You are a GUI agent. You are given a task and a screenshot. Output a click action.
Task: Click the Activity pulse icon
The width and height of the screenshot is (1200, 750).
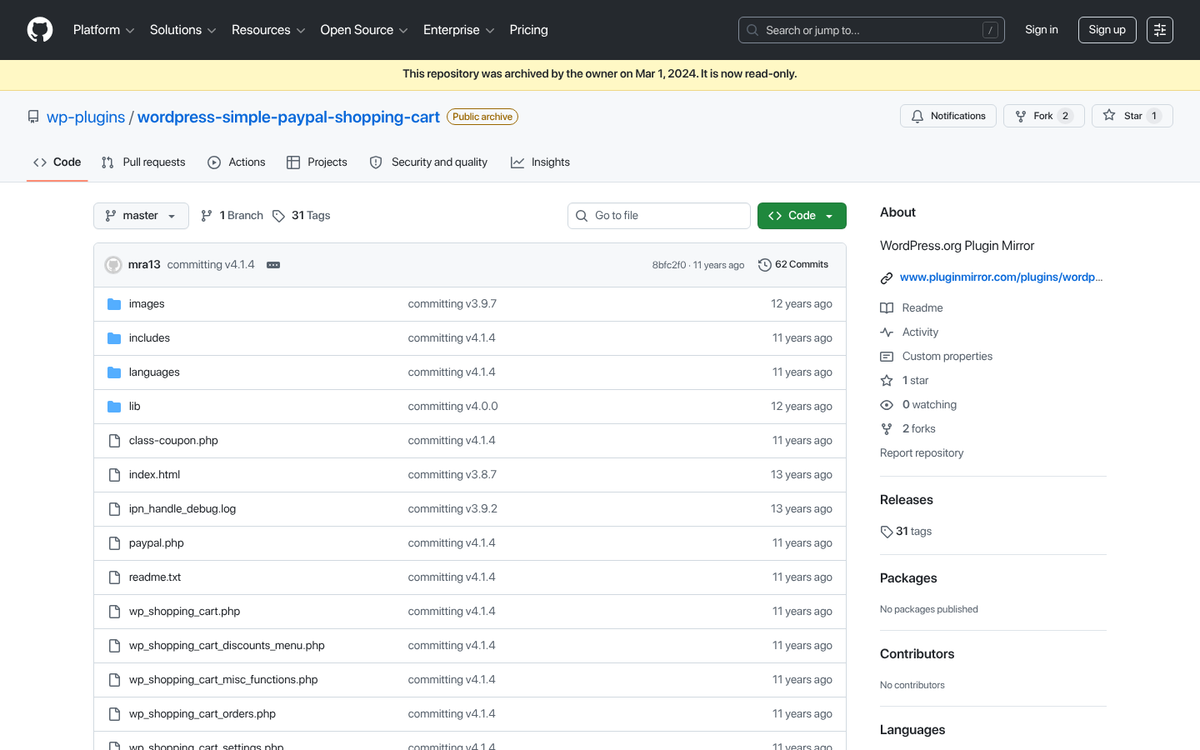click(887, 331)
